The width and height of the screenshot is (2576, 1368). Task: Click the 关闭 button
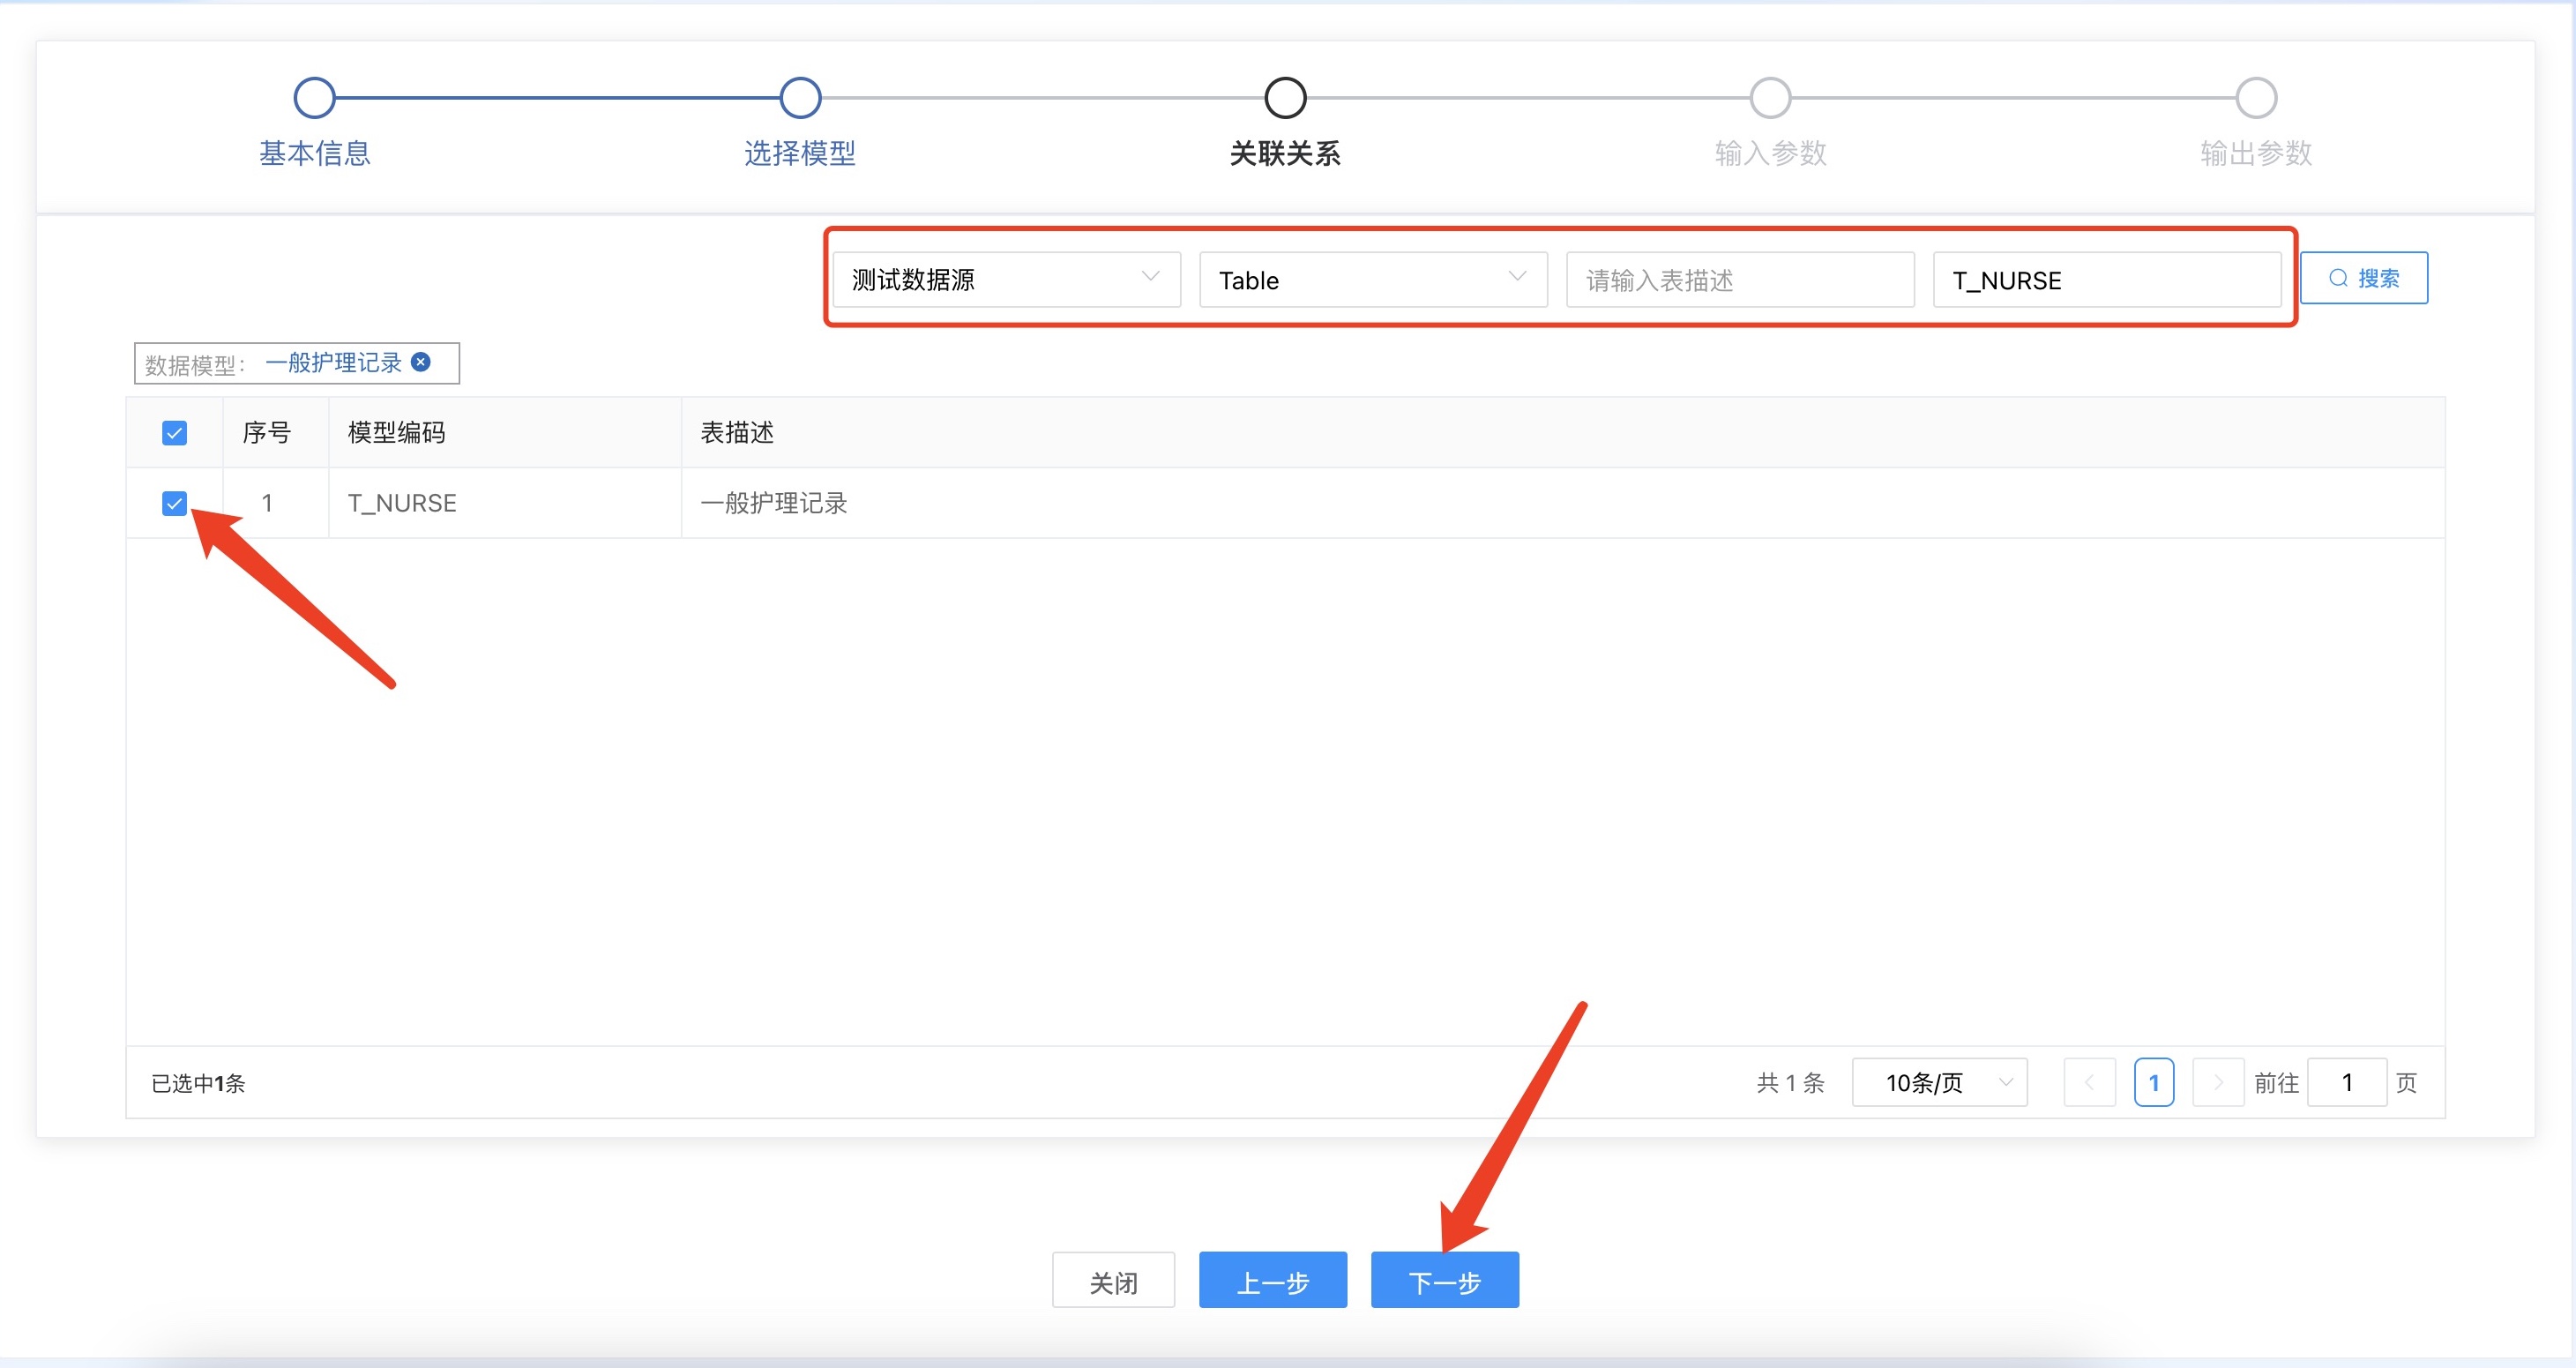point(1112,1280)
